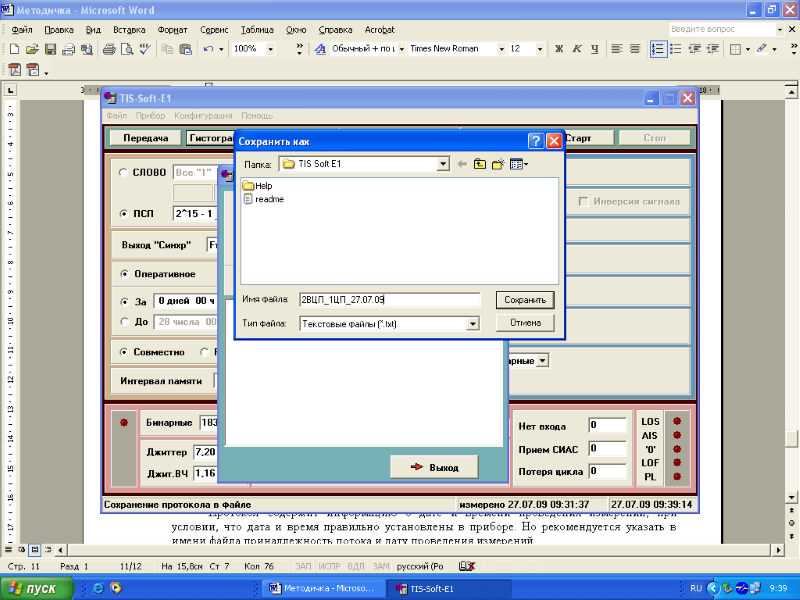
Task: Open Правка menu in Word
Action: [x=59, y=30]
